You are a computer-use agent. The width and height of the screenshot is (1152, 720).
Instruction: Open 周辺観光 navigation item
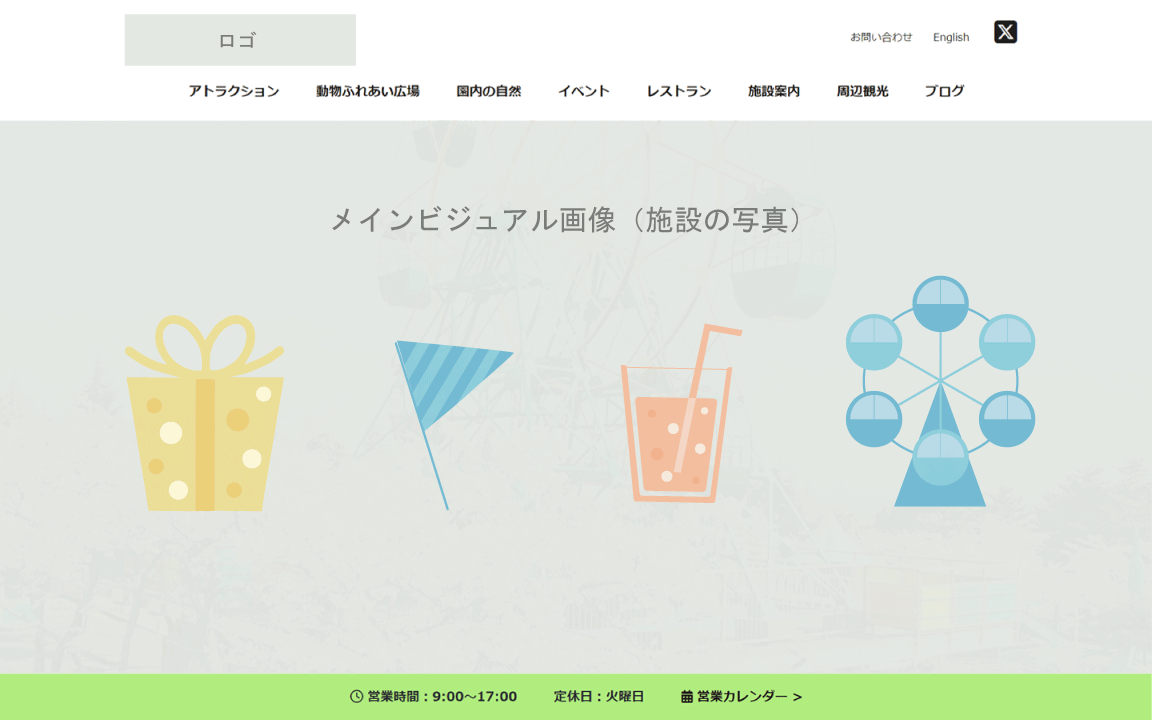[863, 91]
